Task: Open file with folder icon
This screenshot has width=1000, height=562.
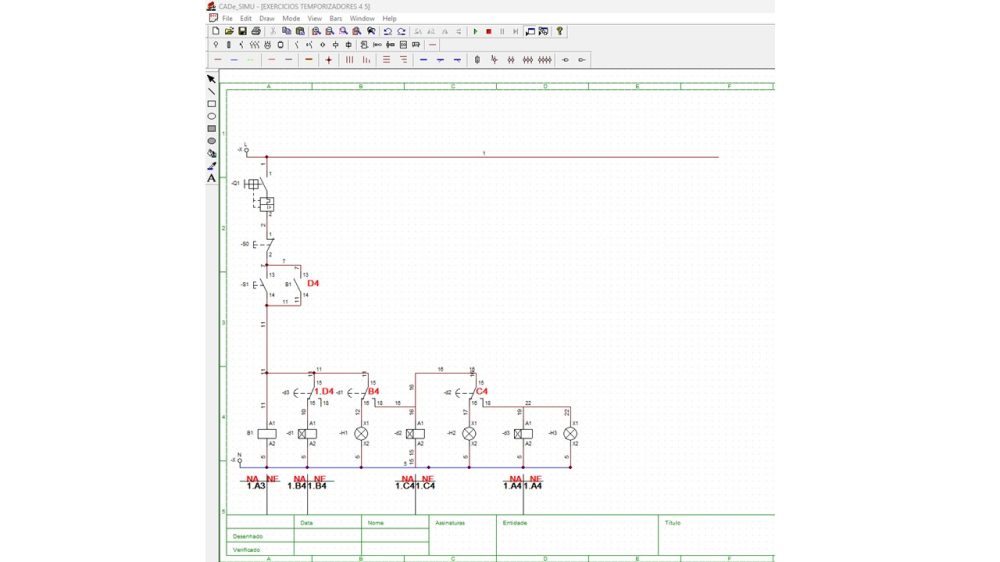Action: click(x=229, y=31)
